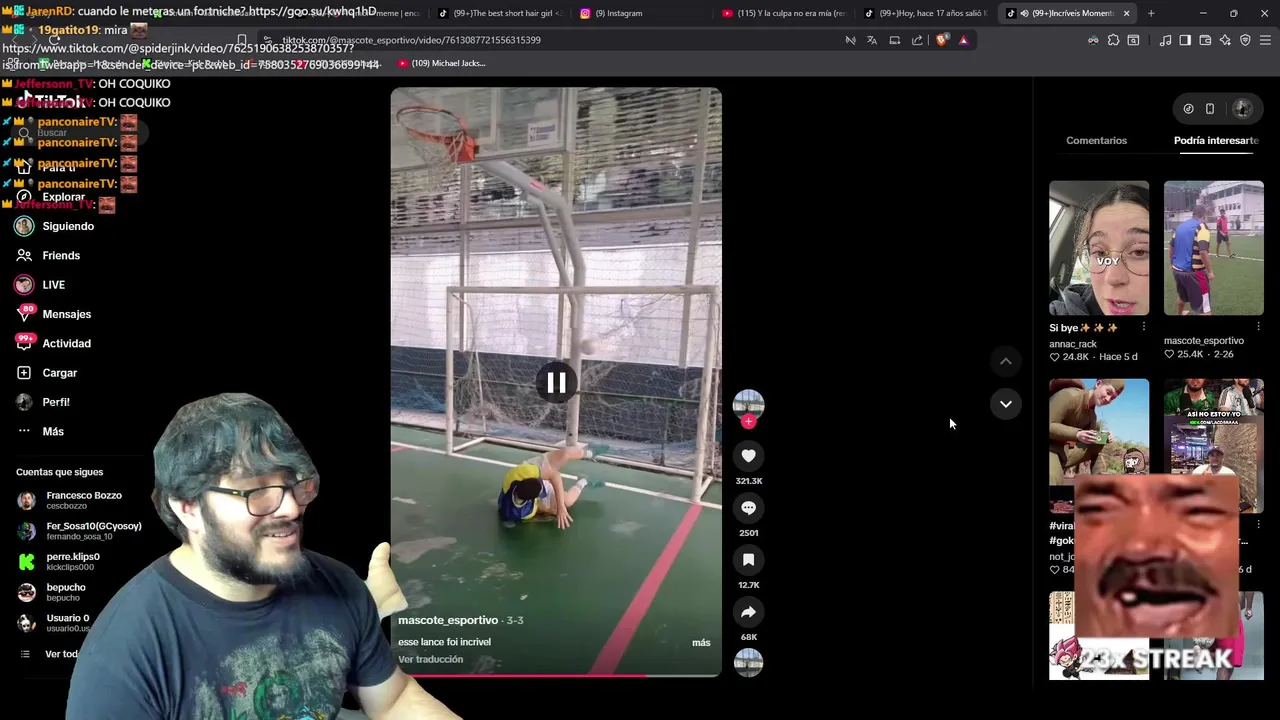This screenshot has height=720, width=1280.
Task: Click the share page icon in address bar
Action: (917, 40)
